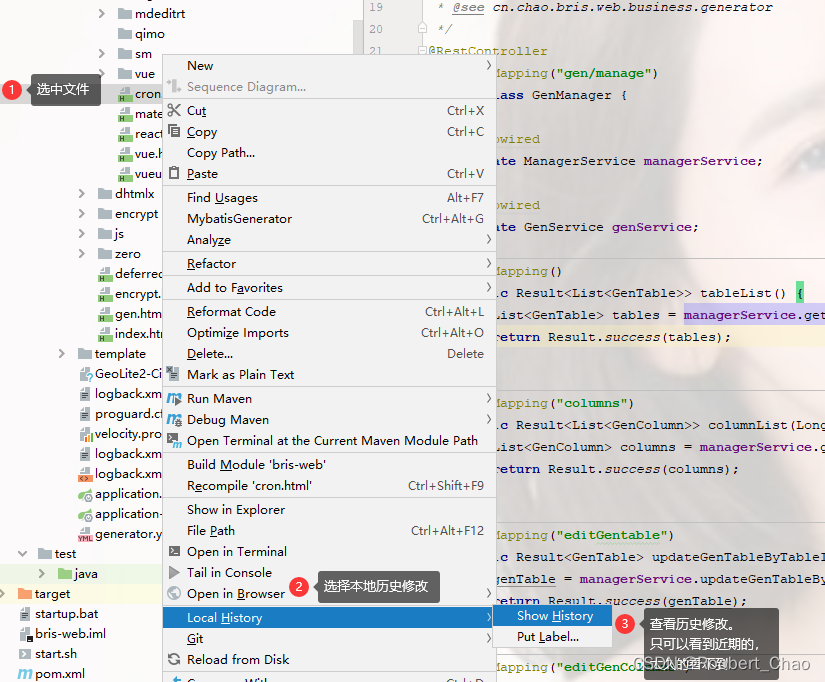Collapse the test folder
This screenshot has width=825, height=682.
click(22, 554)
